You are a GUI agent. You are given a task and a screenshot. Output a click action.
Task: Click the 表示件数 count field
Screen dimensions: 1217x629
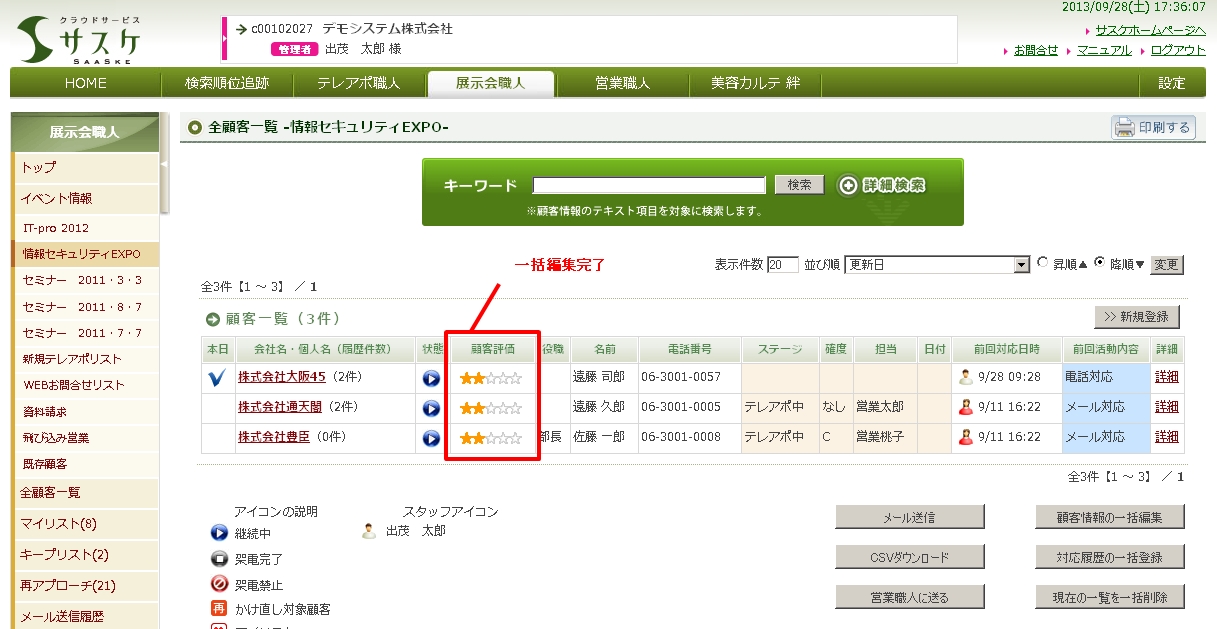click(x=782, y=265)
